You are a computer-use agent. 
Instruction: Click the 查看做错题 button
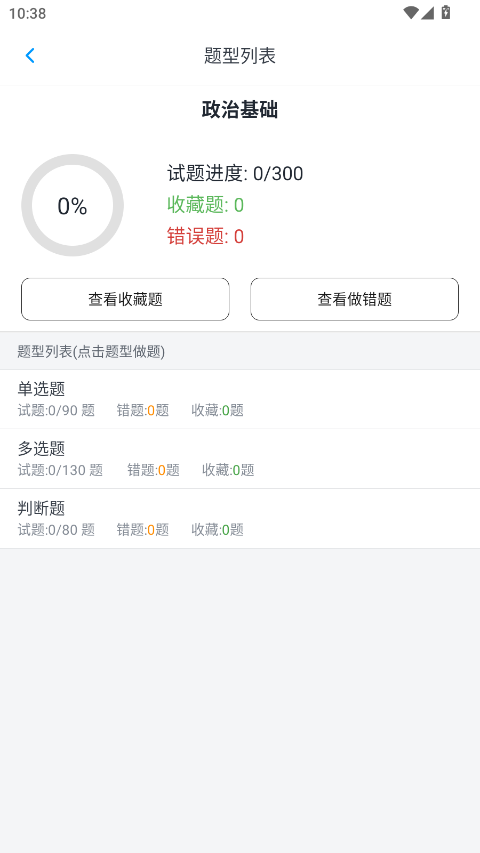(x=354, y=299)
